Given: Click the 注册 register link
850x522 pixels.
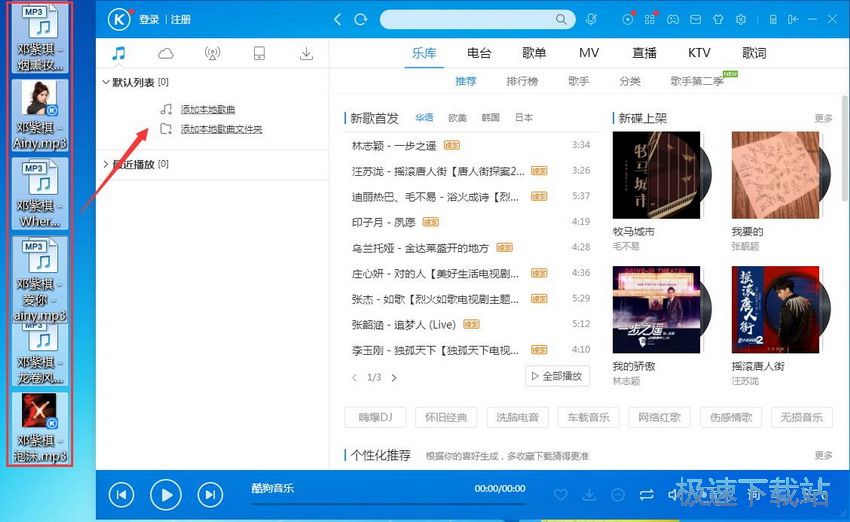Looking at the screenshot, I should click(x=181, y=20).
